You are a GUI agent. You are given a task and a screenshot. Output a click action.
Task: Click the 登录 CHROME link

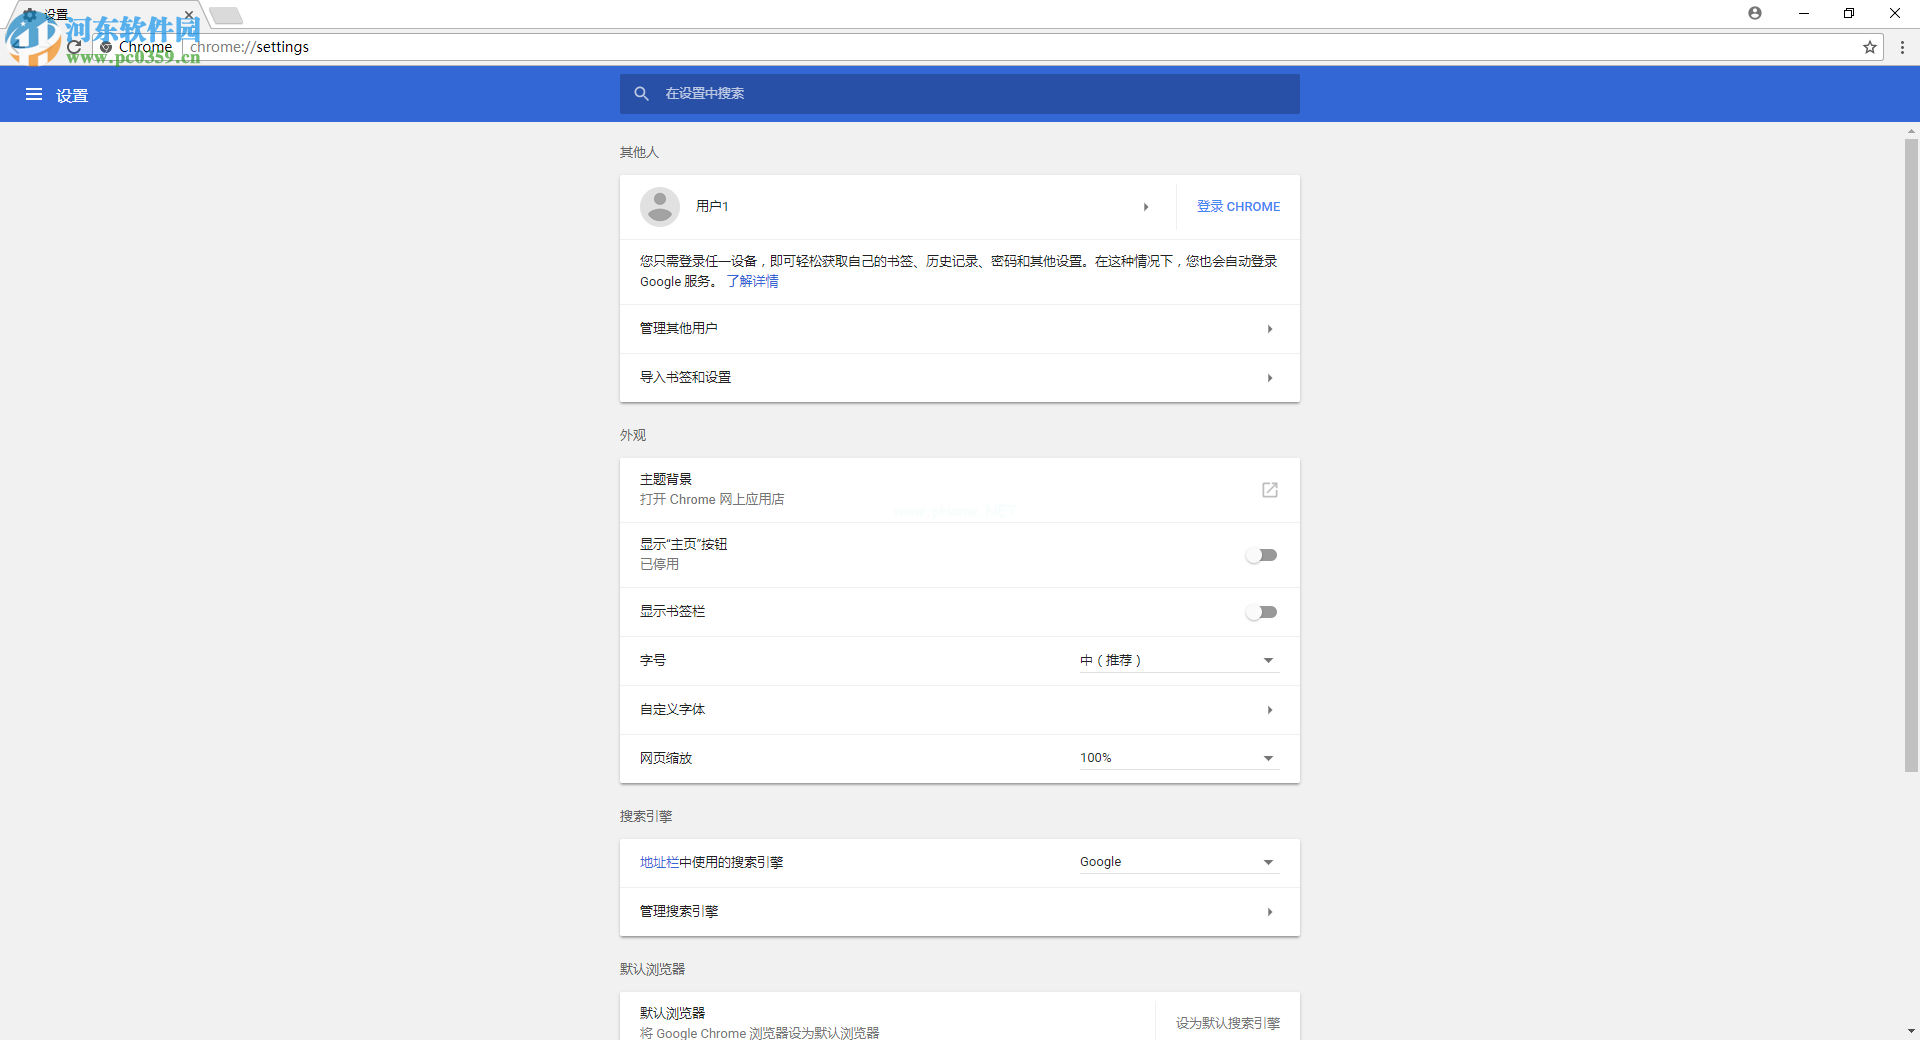[x=1238, y=206]
